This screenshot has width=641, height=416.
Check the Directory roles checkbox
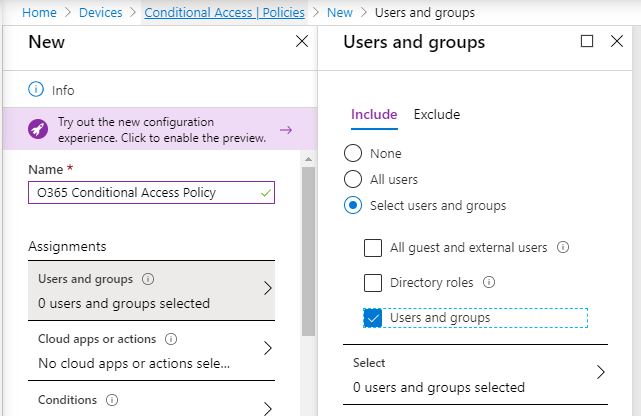click(373, 283)
